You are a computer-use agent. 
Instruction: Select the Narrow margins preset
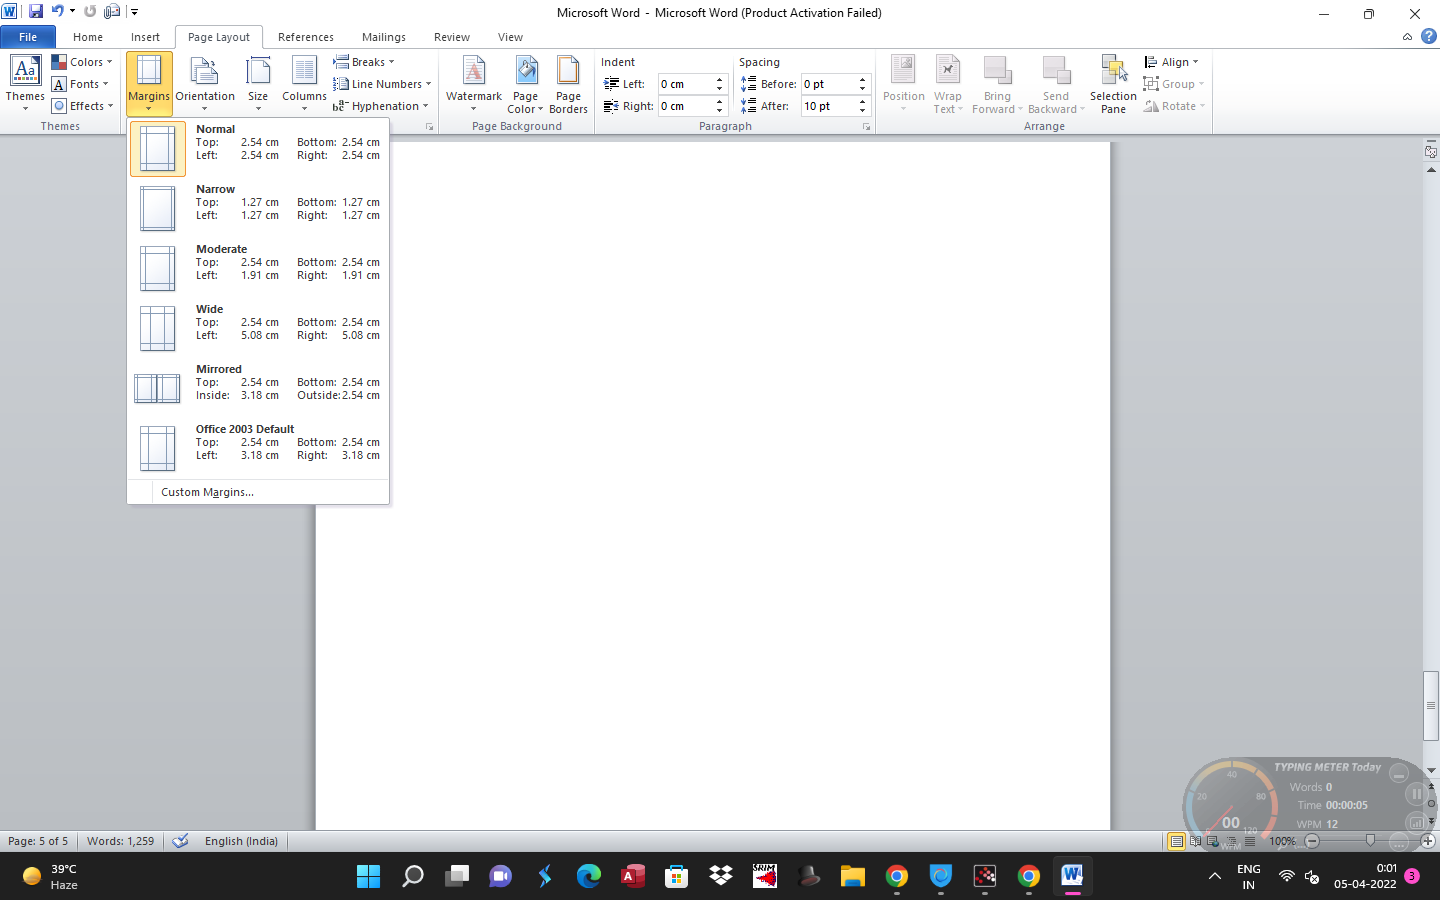[x=258, y=208]
